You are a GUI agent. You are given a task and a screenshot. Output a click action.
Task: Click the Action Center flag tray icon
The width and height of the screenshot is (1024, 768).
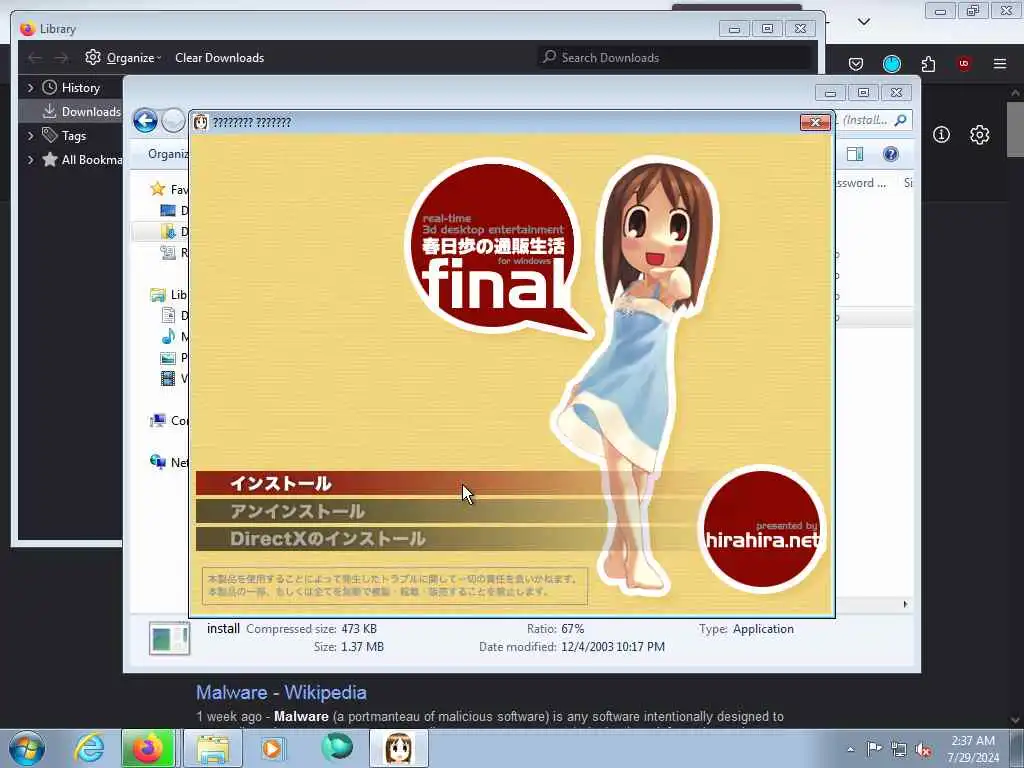tap(874, 749)
